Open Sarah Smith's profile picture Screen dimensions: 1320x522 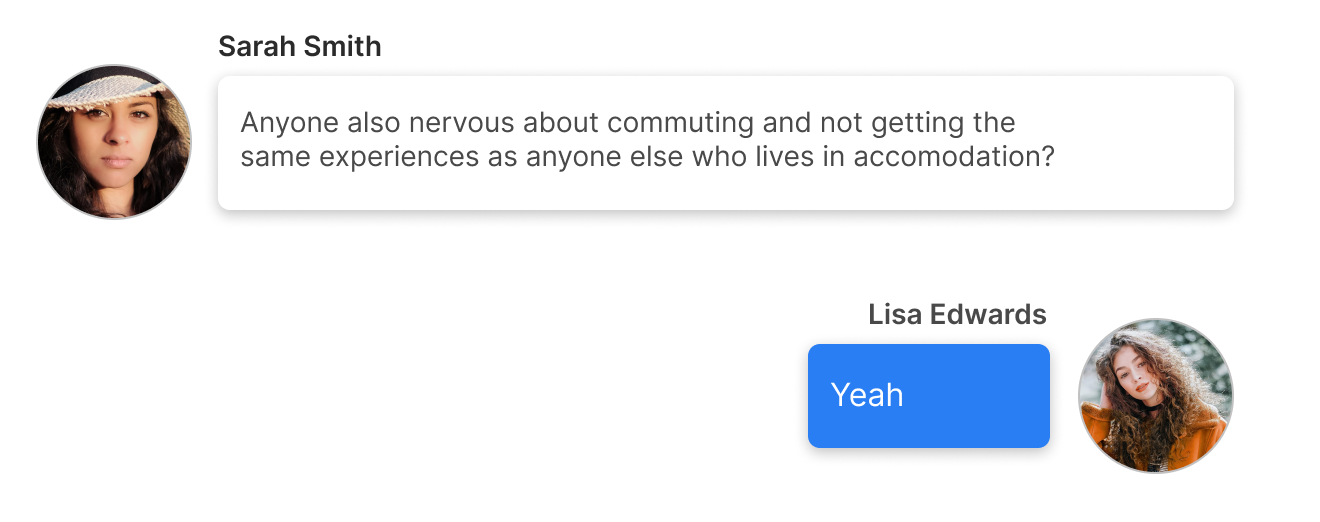(x=114, y=142)
